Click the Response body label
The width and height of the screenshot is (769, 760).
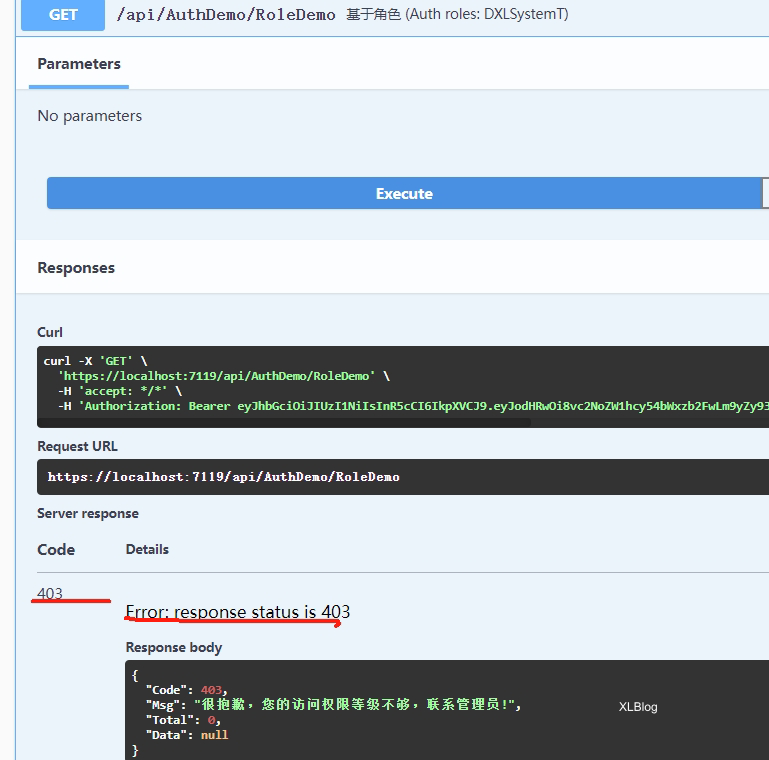coord(173,648)
